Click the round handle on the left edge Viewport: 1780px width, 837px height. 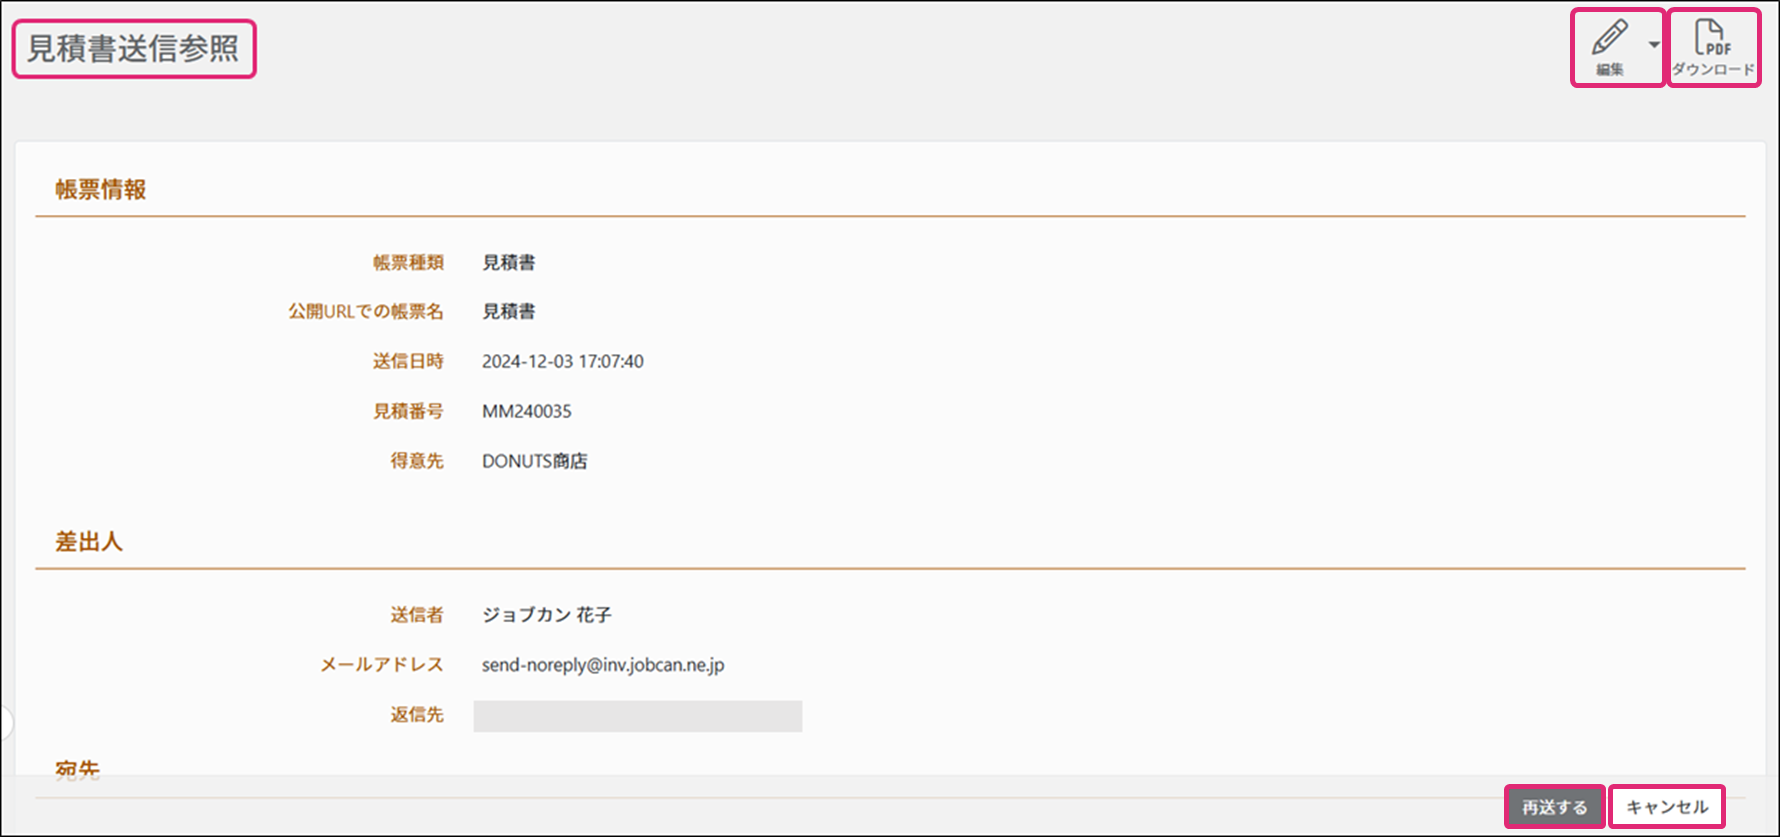5,722
